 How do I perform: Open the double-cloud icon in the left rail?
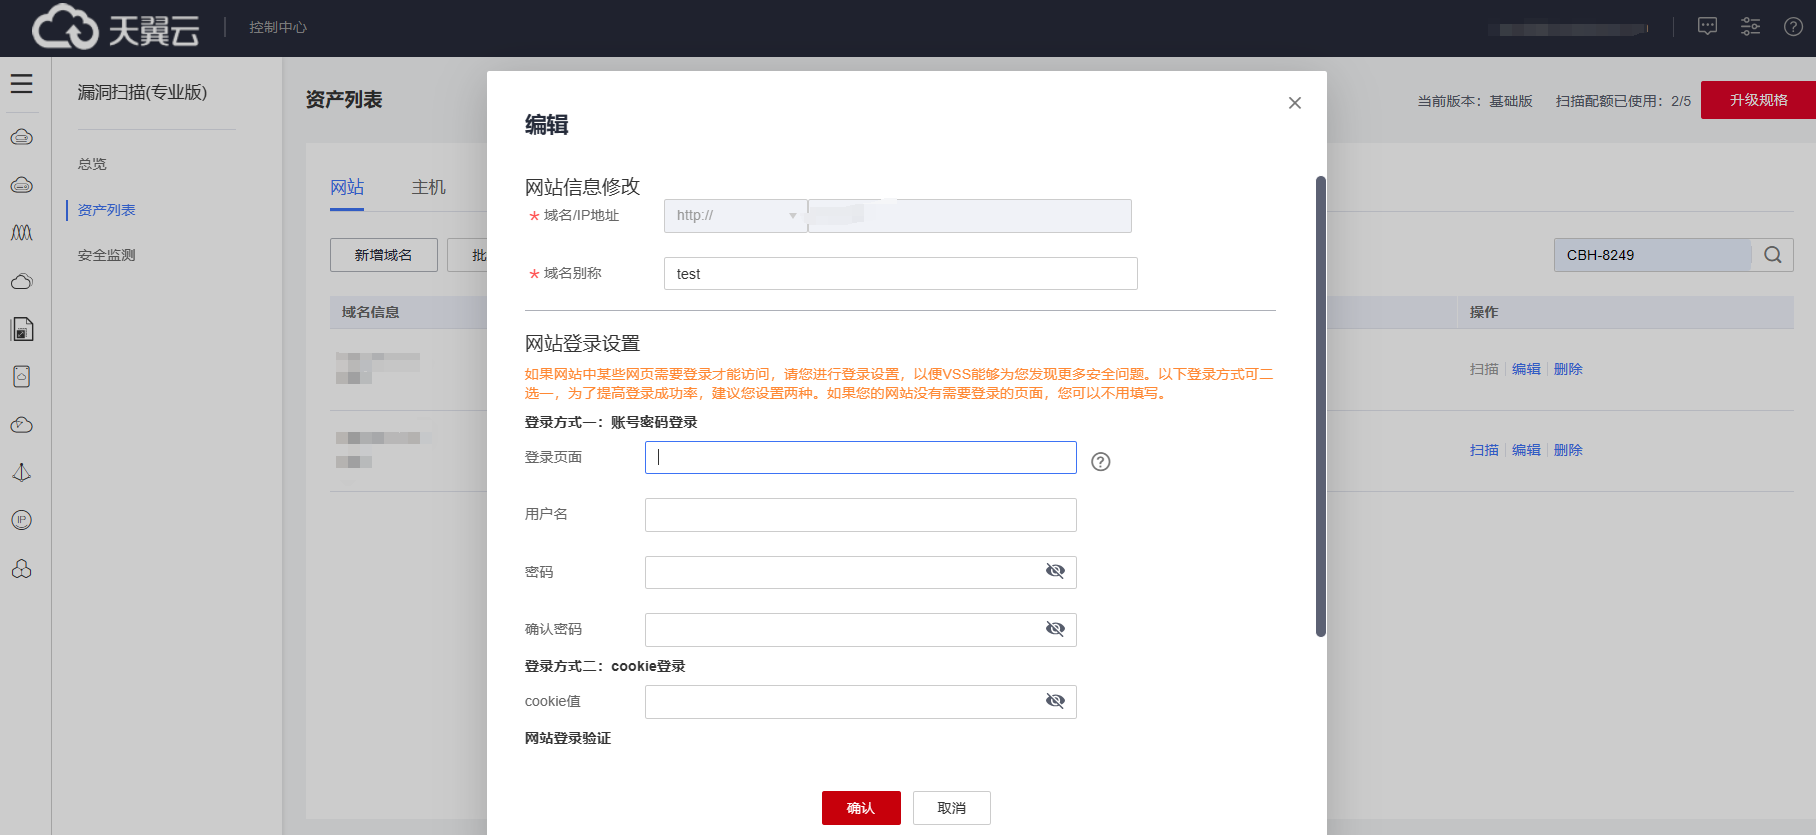[x=22, y=281]
